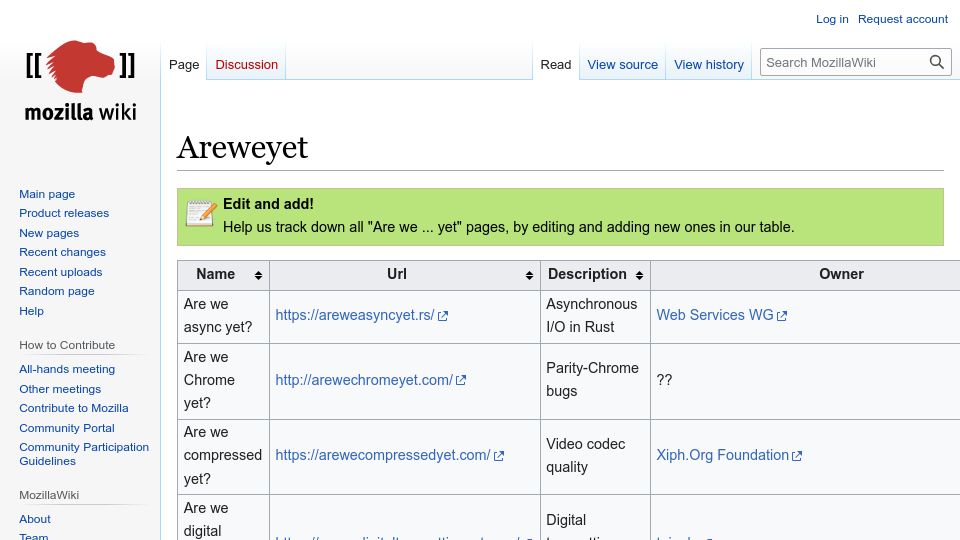The image size is (960, 540).
Task: Click the 'Edit and add!' banner title
Action: (268, 204)
